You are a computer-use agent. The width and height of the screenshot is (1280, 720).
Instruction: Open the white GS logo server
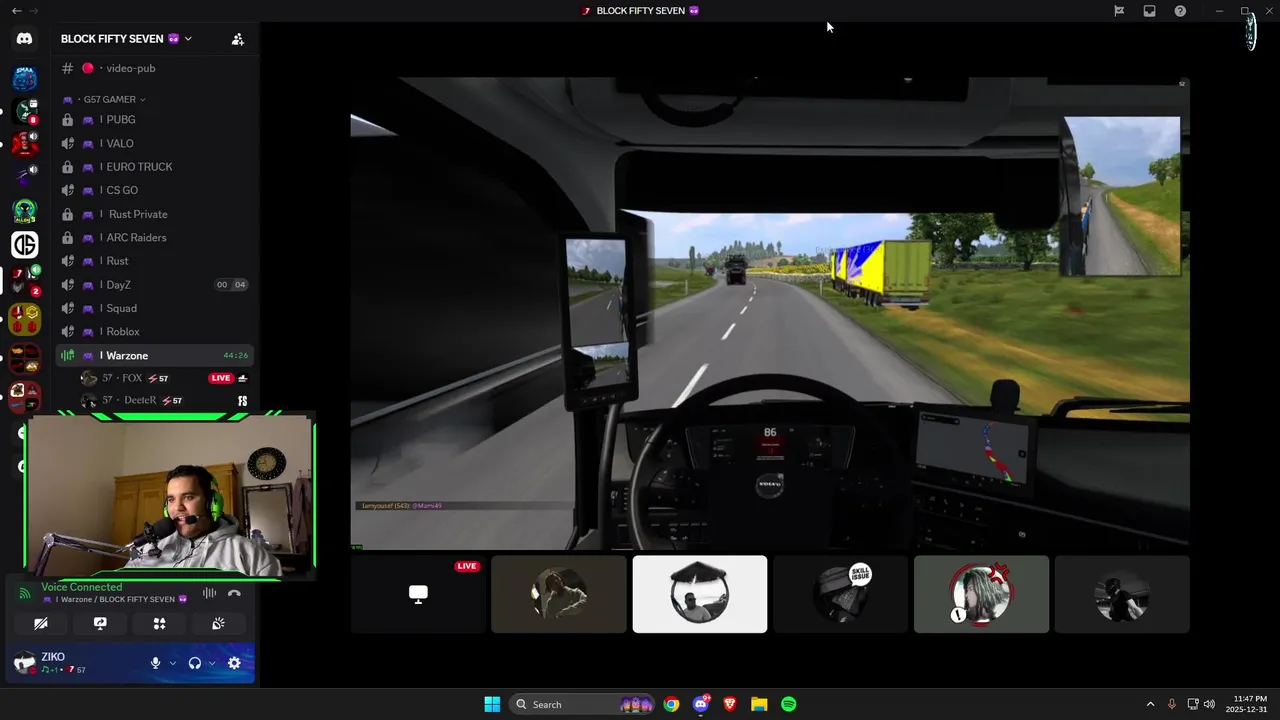pos(25,244)
